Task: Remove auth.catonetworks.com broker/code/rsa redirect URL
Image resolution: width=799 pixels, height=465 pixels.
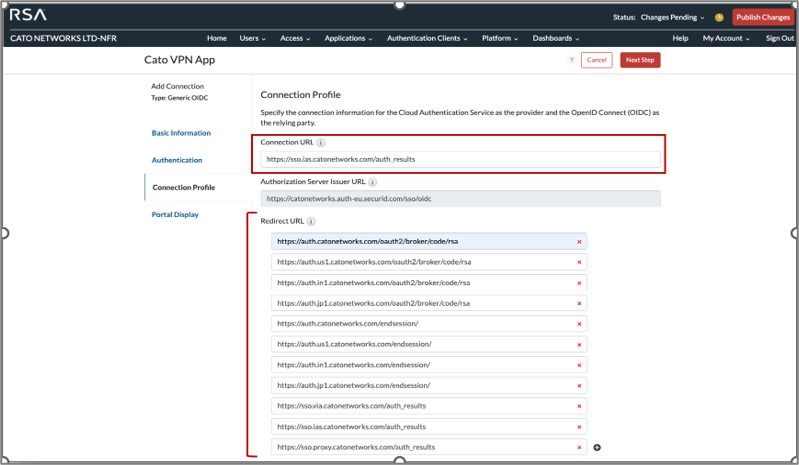Action: tap(579, 242)
